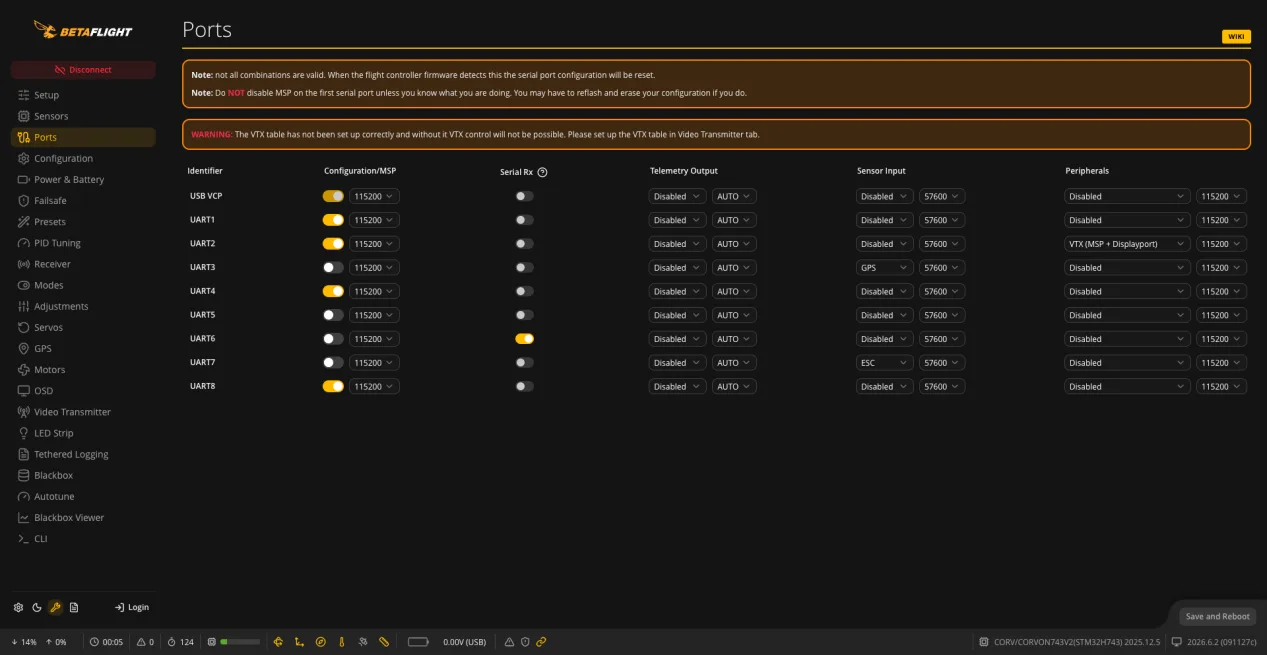Click the accelerometer axes status icon
The image size is (1267, 655).
[x=299, y=642]
